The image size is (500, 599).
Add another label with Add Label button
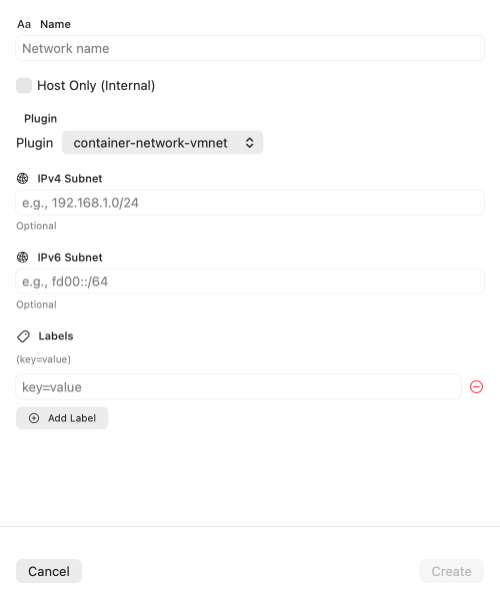click(62, 418)
